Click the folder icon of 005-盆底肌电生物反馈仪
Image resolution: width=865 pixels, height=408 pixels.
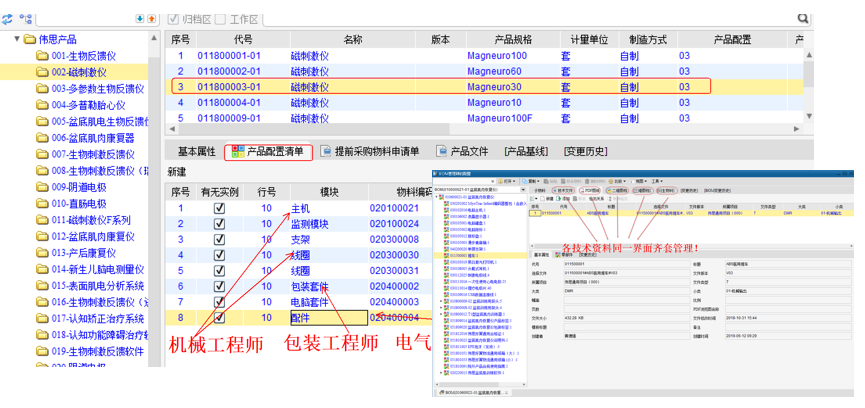[42, 122]
